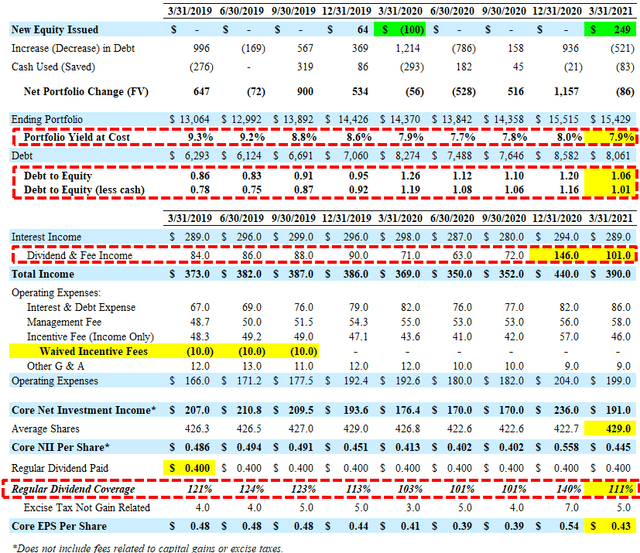Click the yellow 146.0 dividend income cell
Screen dimensions: 640x553
click(556, 255)
